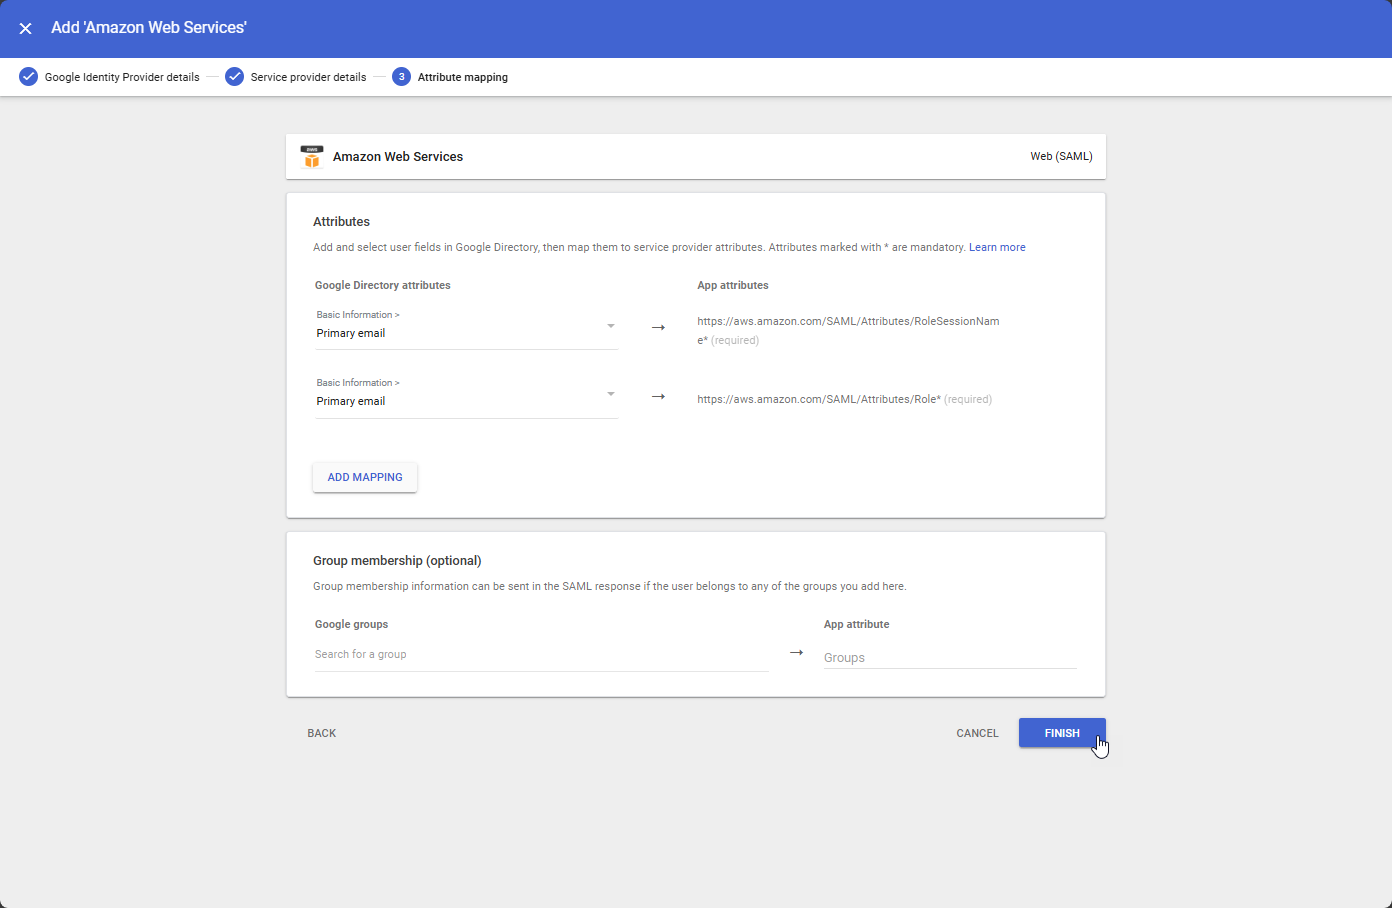Viewport: 1392px width, 908px height.
Task: Click the Google groups label
Action: point(351,624)
